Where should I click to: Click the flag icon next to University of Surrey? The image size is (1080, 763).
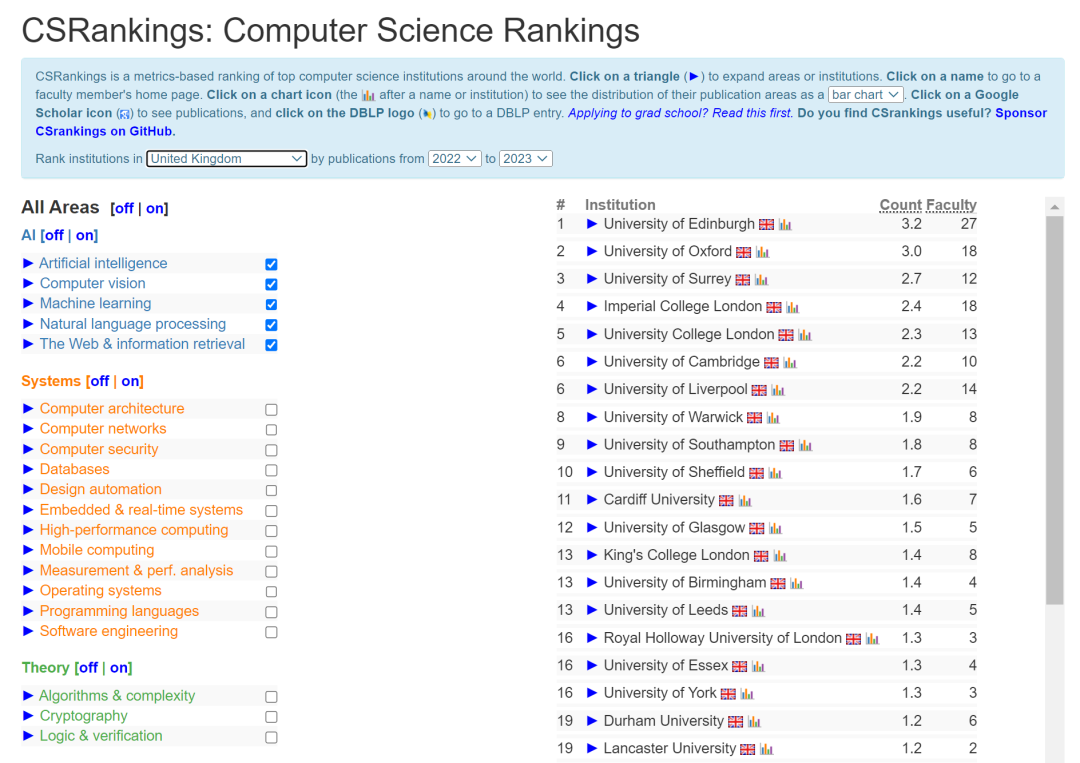click(x=745, y=279)
